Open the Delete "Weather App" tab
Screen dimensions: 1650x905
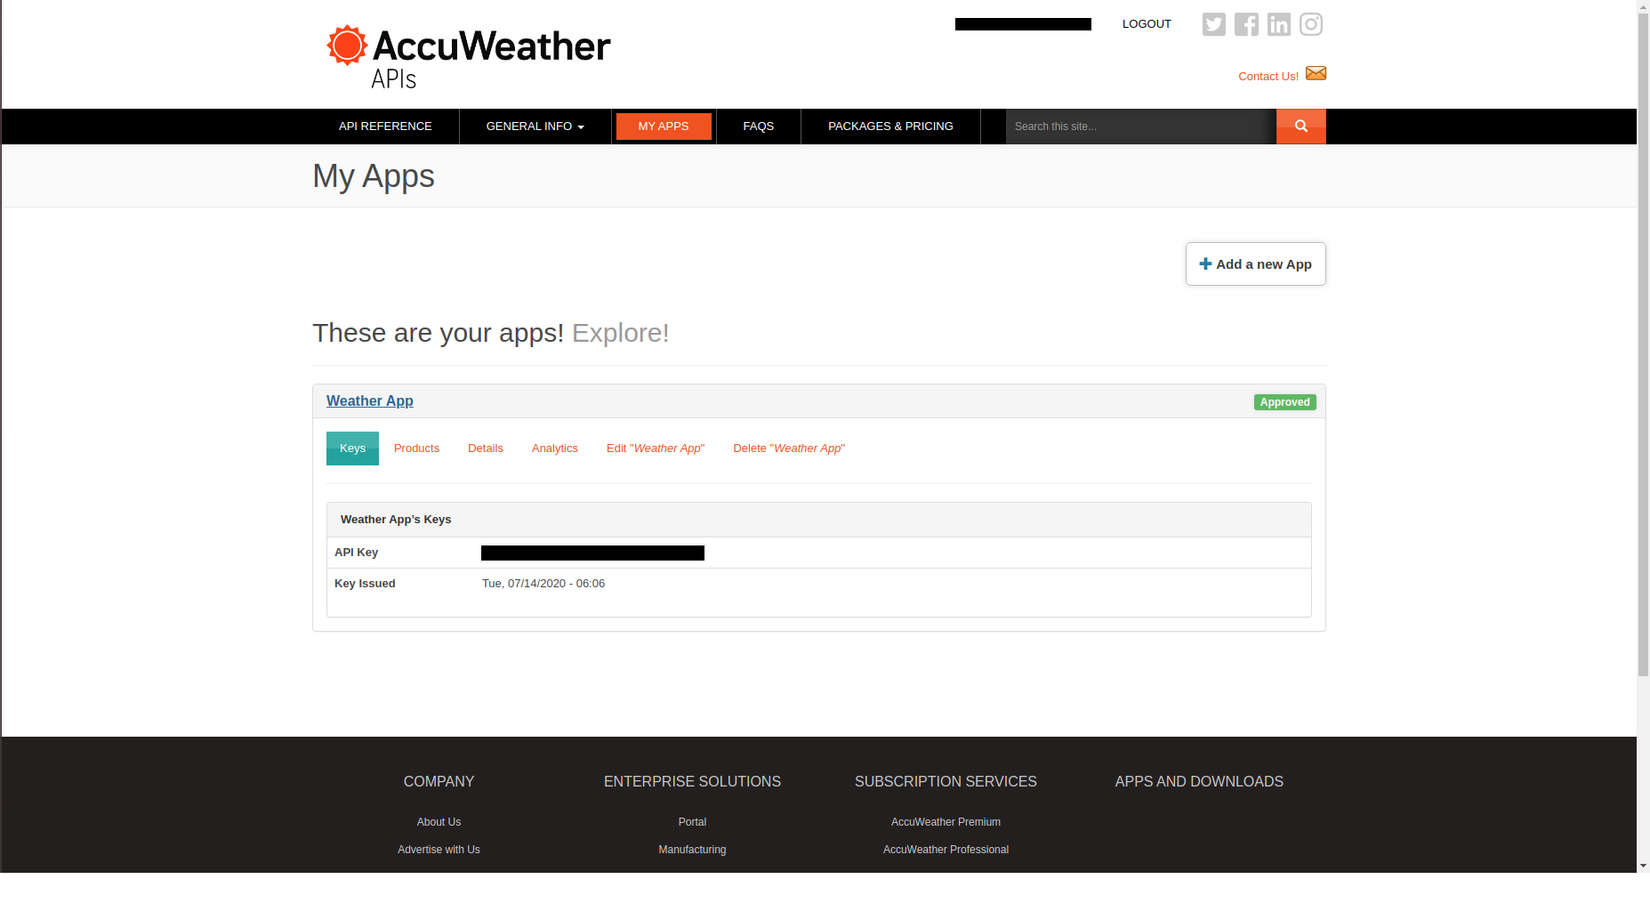click(789, 448)
